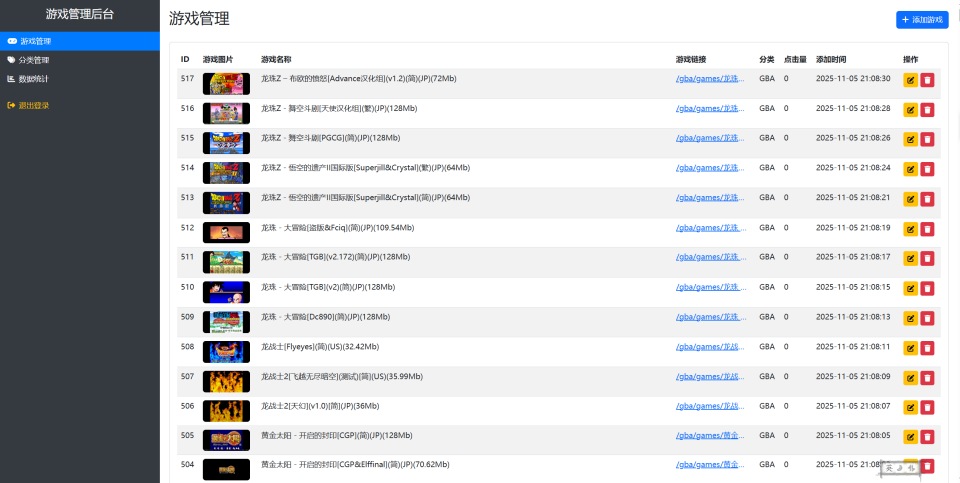Click the edit icon for game ID 509
960x483 pixels.
coord(910,320)
